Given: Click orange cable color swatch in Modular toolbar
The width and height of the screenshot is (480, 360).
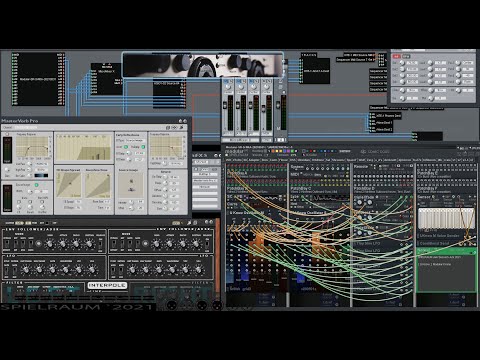Looking at the screenshot, I should (x=274, y=152).
